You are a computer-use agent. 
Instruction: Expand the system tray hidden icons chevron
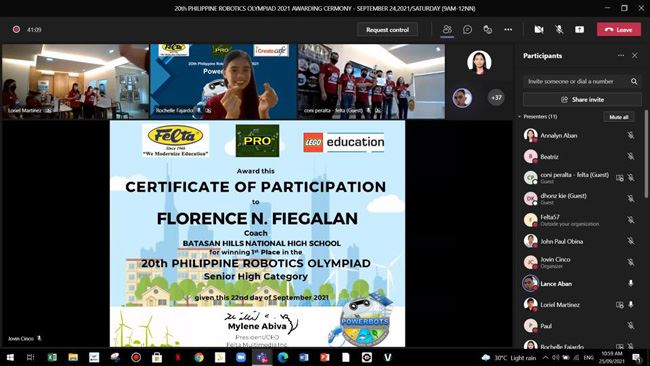tap(546, 357)
